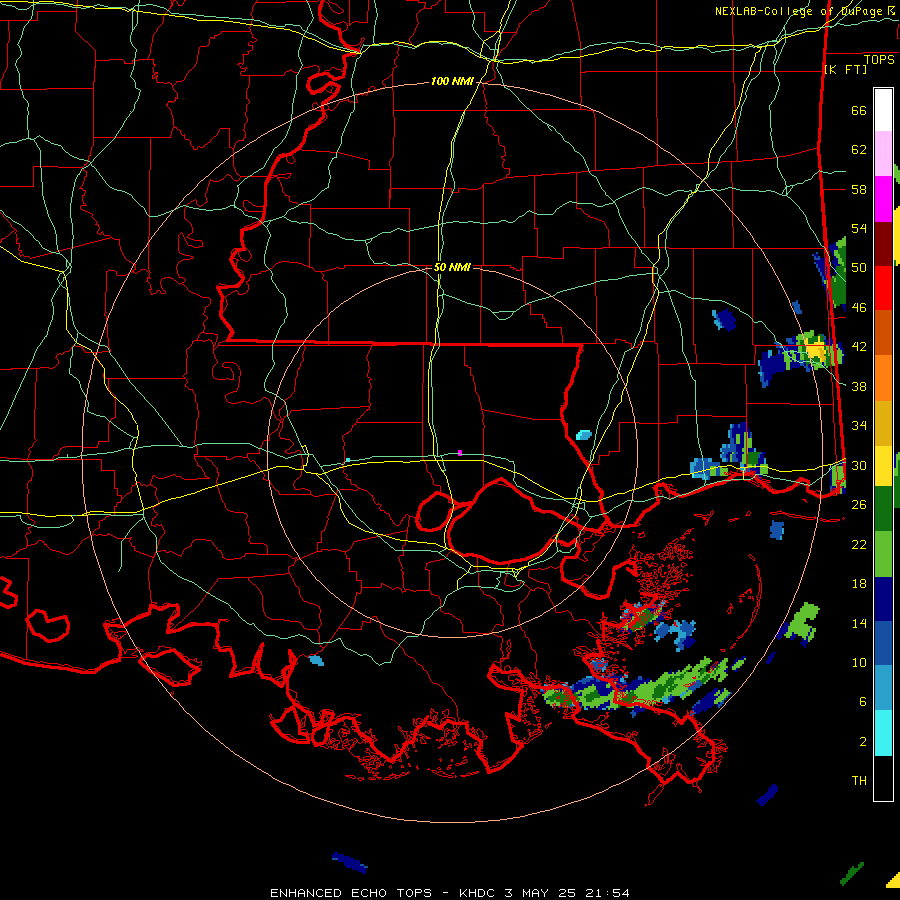Click the isolated navy echo at bottom of map
900x900 pixels.
[350, 862]
